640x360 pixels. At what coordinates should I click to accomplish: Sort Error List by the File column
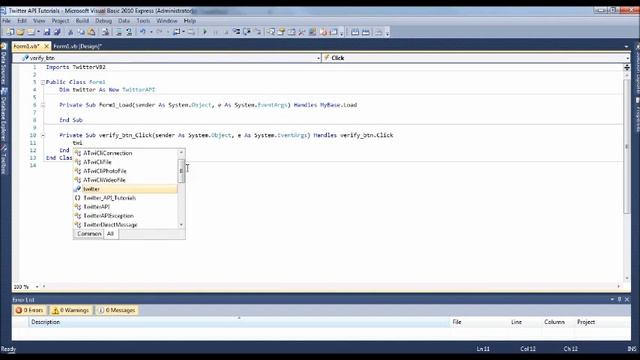(479, 322)
